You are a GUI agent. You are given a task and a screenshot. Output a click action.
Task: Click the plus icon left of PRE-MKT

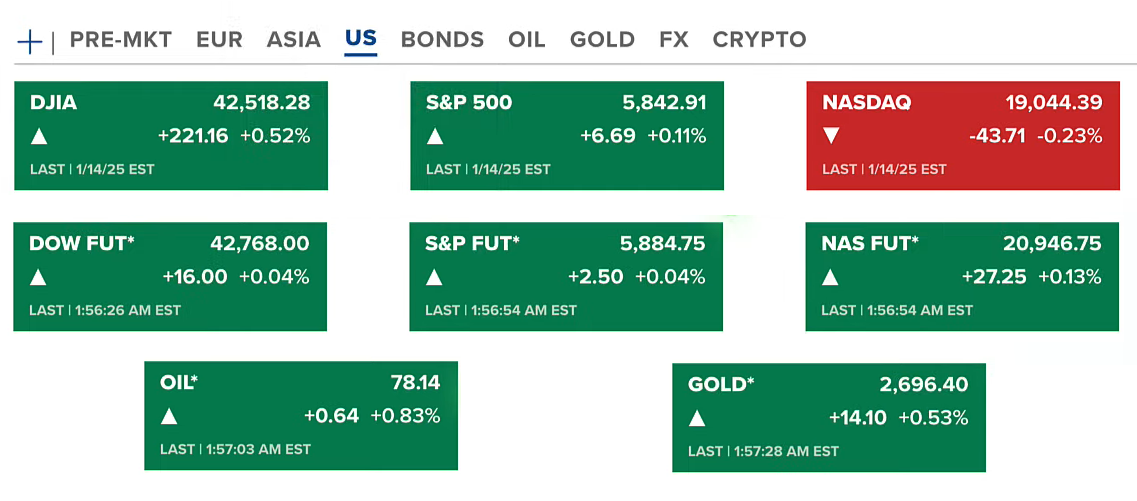[x=30, y=41]
